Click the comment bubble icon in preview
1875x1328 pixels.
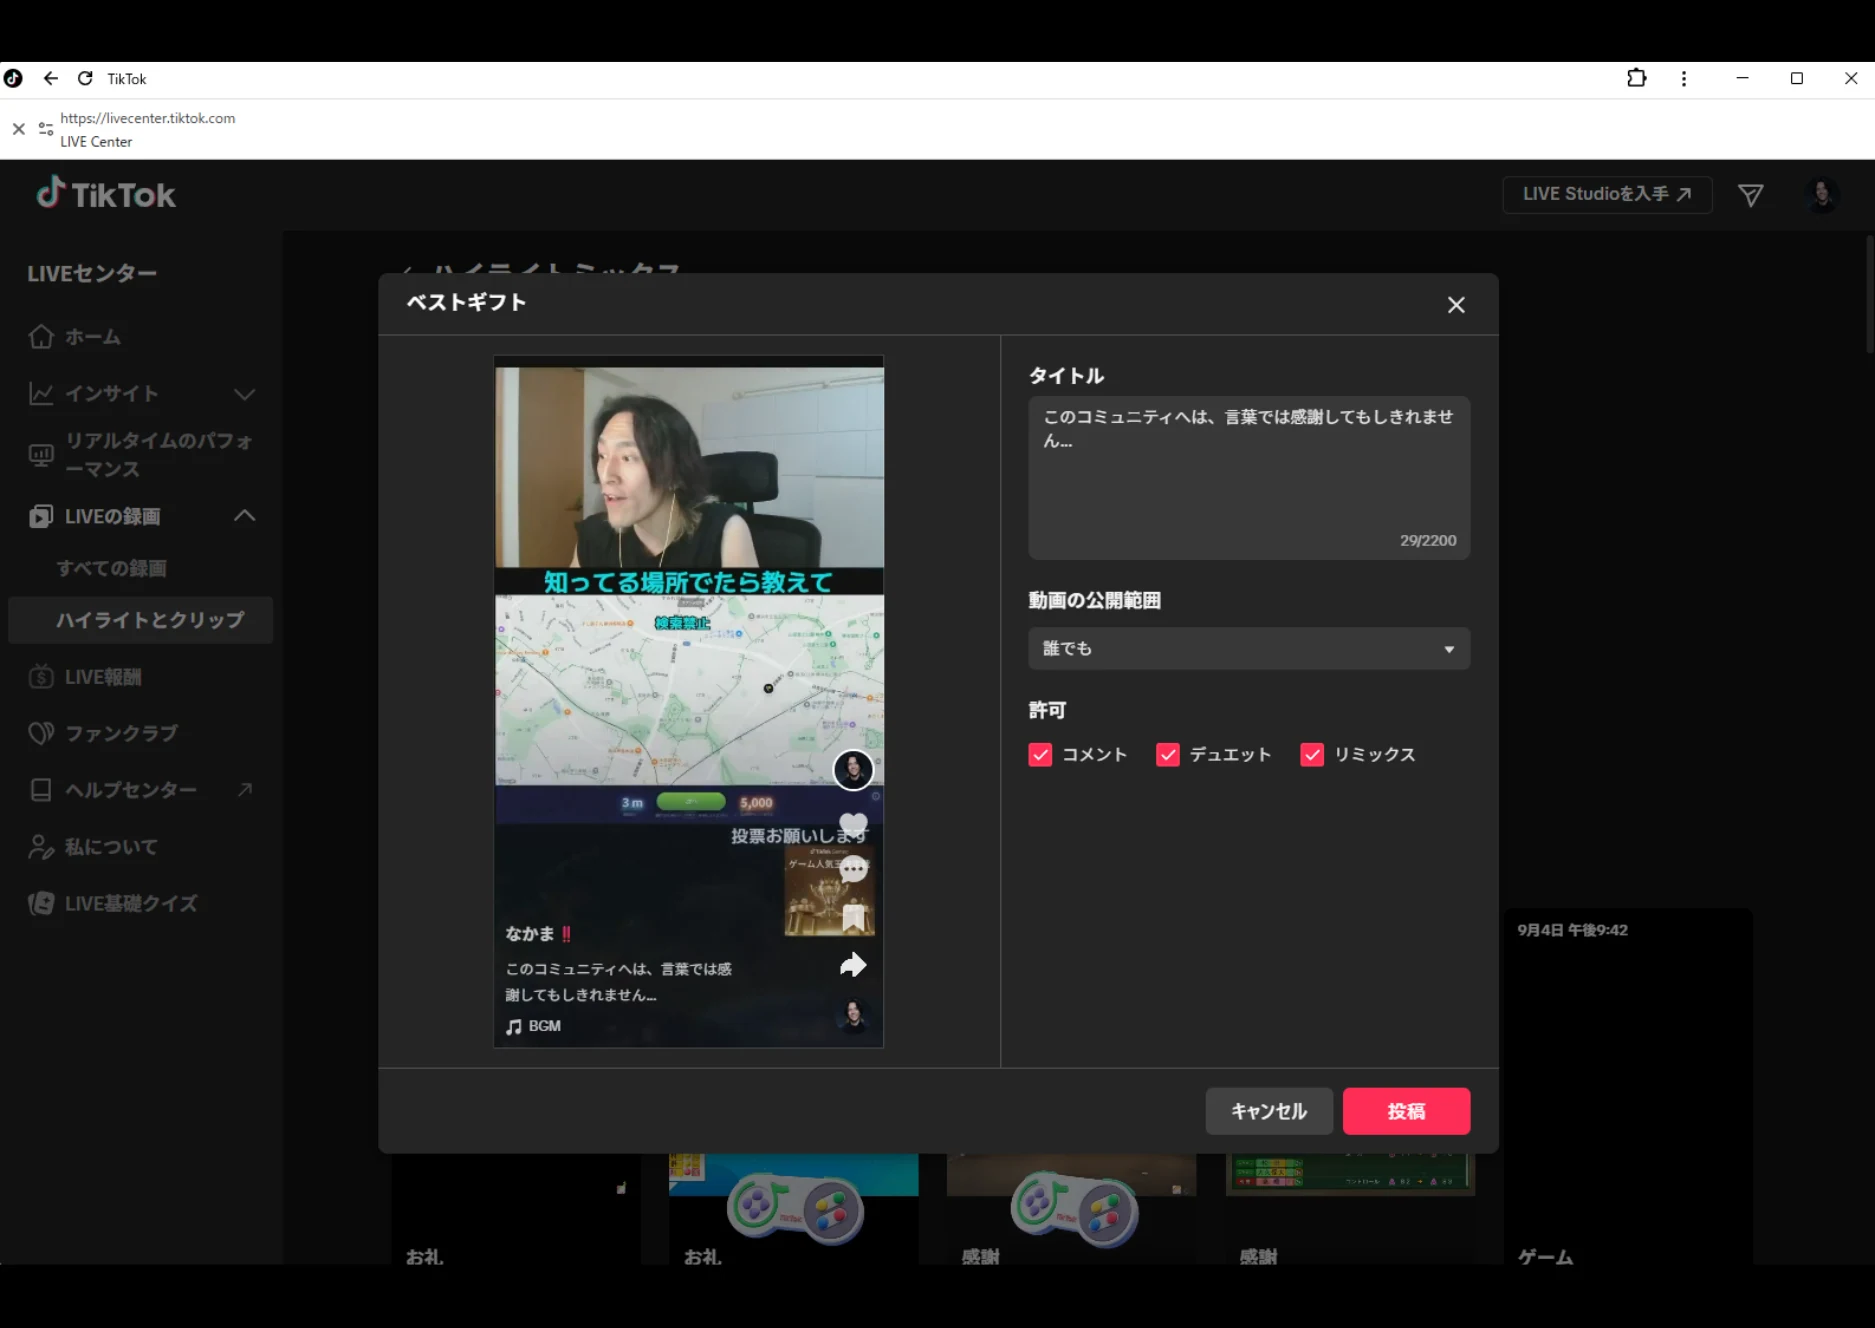(853, 869)
